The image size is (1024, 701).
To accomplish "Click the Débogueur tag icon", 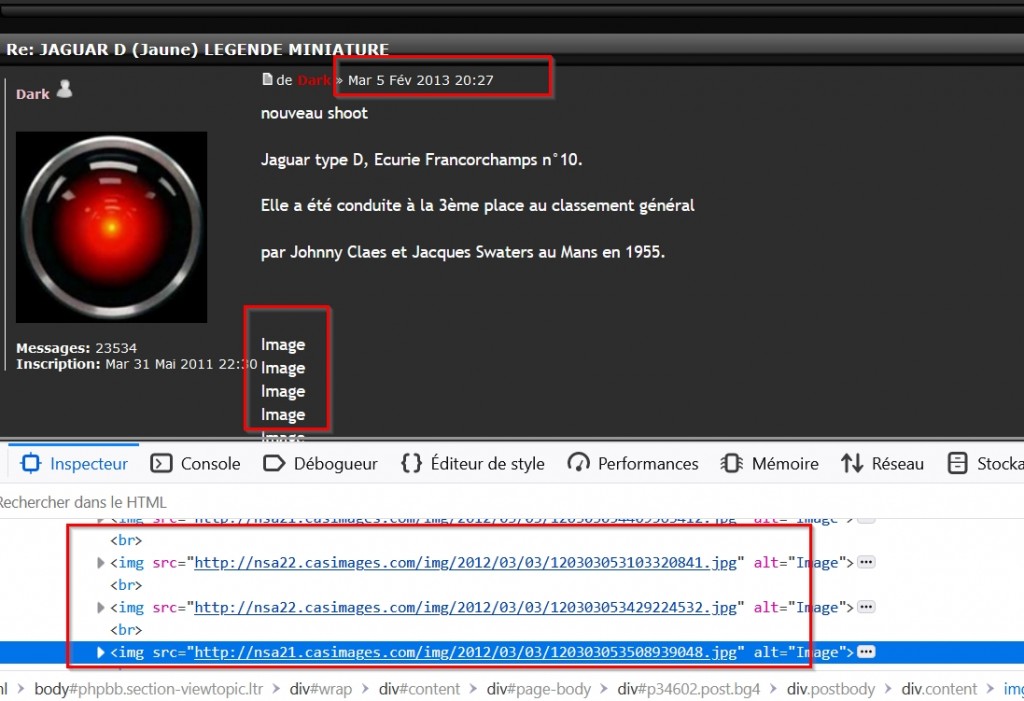I will pyautogui.click(x=274, y=463).
